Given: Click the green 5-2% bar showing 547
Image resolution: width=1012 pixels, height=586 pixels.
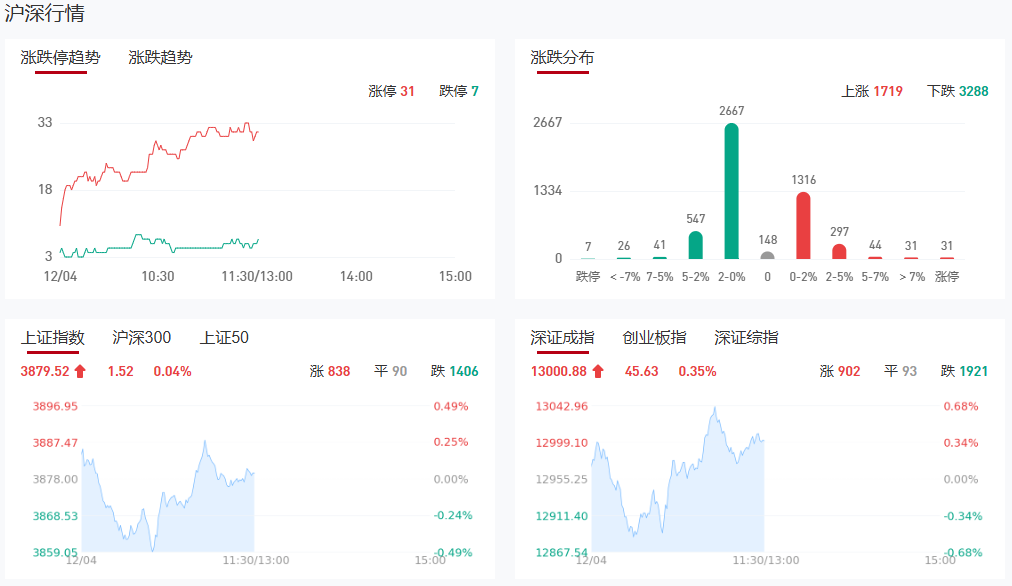Looking at the screenshot, I should point(696,245).
